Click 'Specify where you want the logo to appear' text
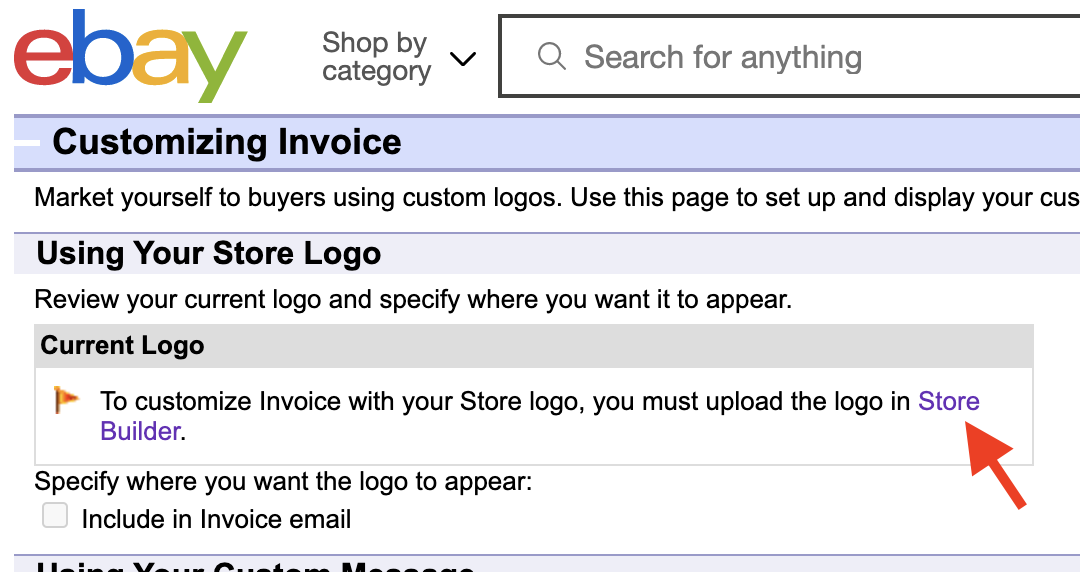The height and width of the screenshot is (572, 1080). click(x=283, y=481)
